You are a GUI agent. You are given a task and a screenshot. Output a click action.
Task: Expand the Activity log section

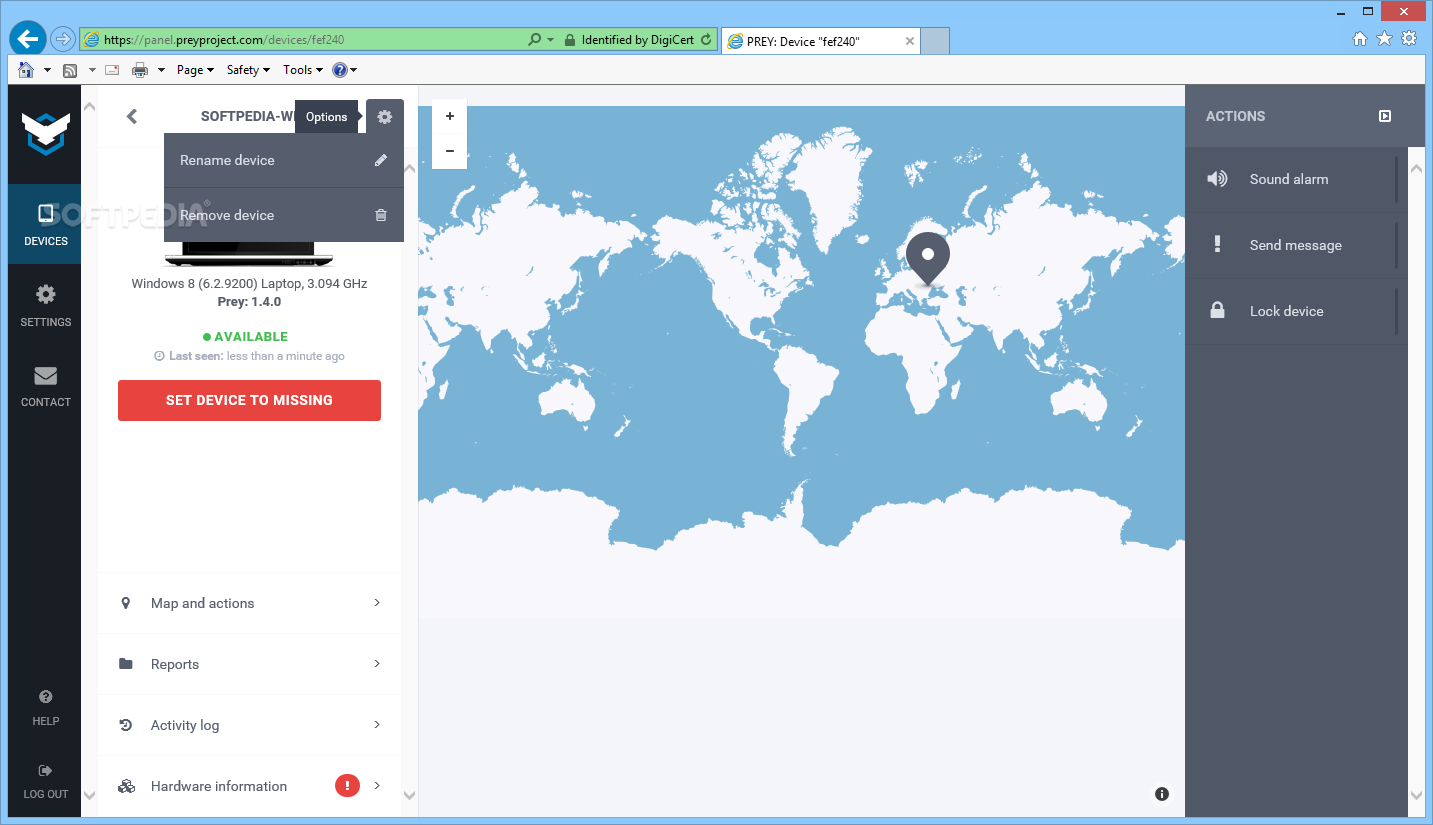pos(249,725)
